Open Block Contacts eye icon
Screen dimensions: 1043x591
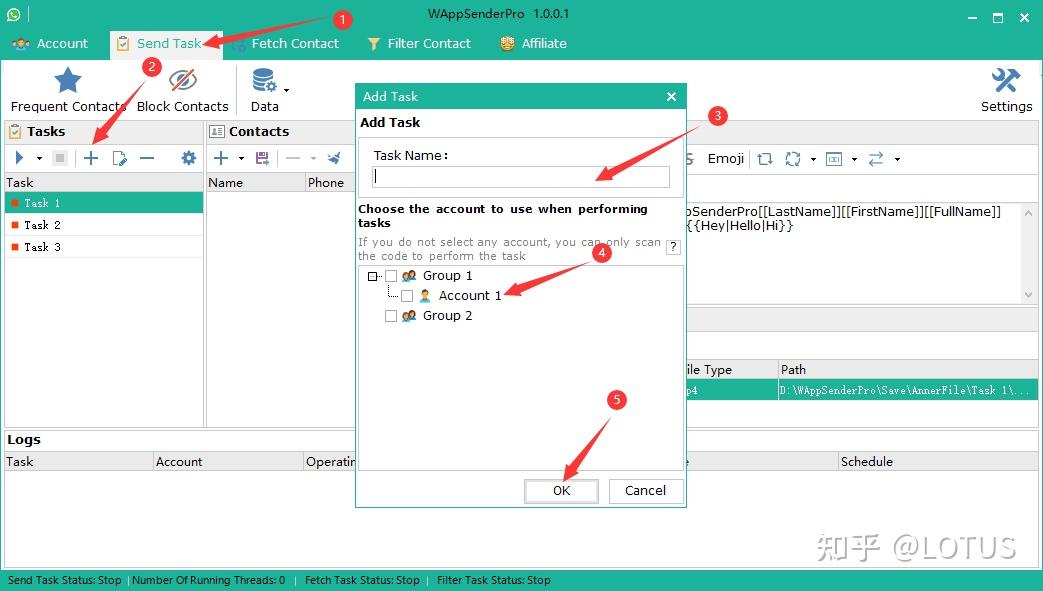click(182, 81)
